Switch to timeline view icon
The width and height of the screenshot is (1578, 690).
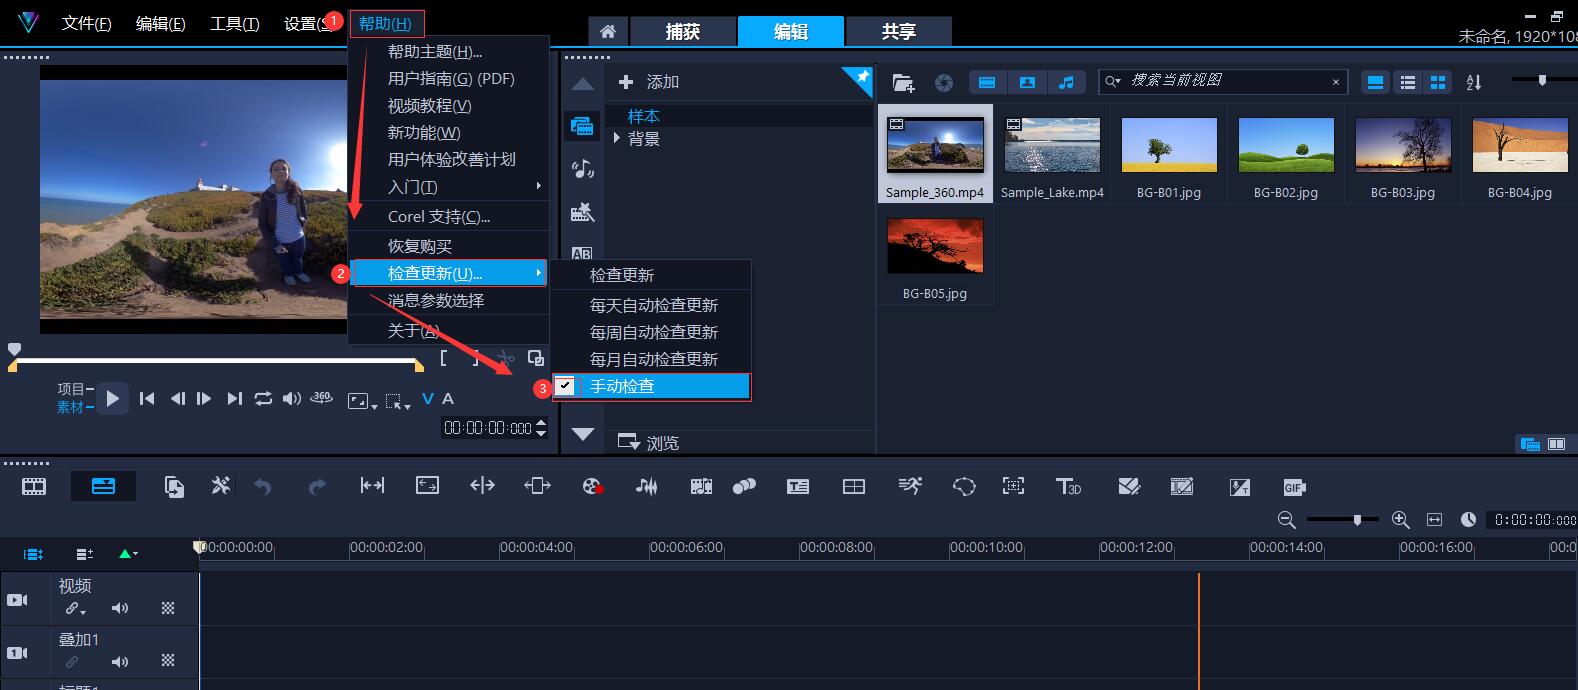pos(104,486)
